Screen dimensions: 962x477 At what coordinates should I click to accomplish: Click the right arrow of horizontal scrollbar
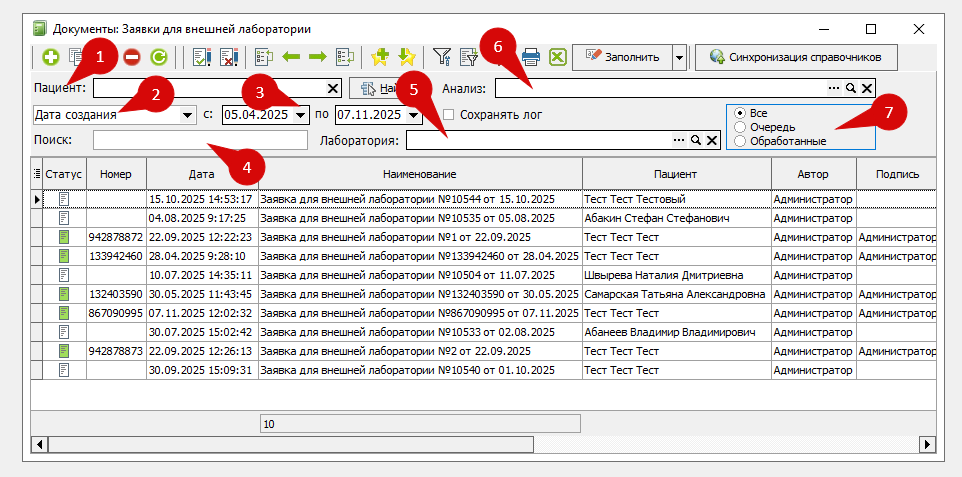point(927,443)
